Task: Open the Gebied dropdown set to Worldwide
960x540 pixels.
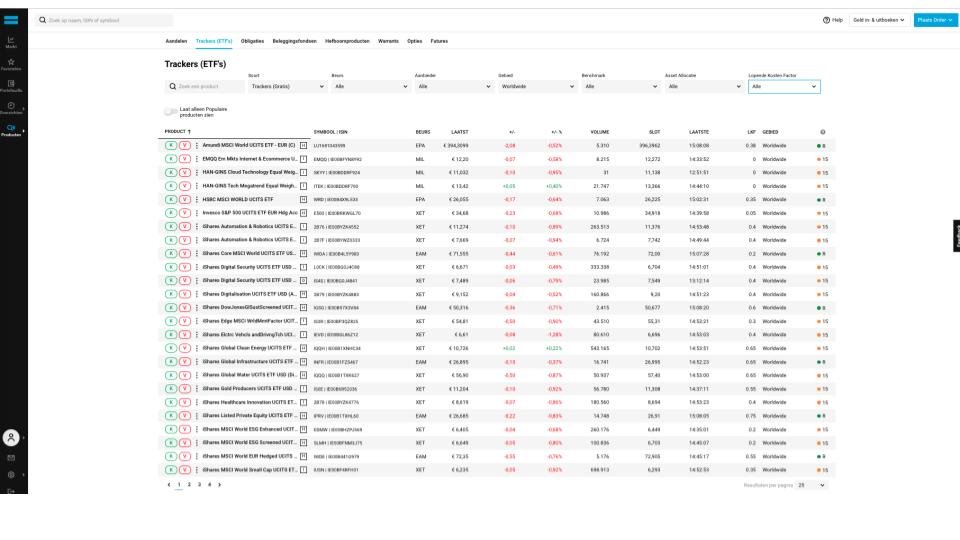Action: (537, 86)
